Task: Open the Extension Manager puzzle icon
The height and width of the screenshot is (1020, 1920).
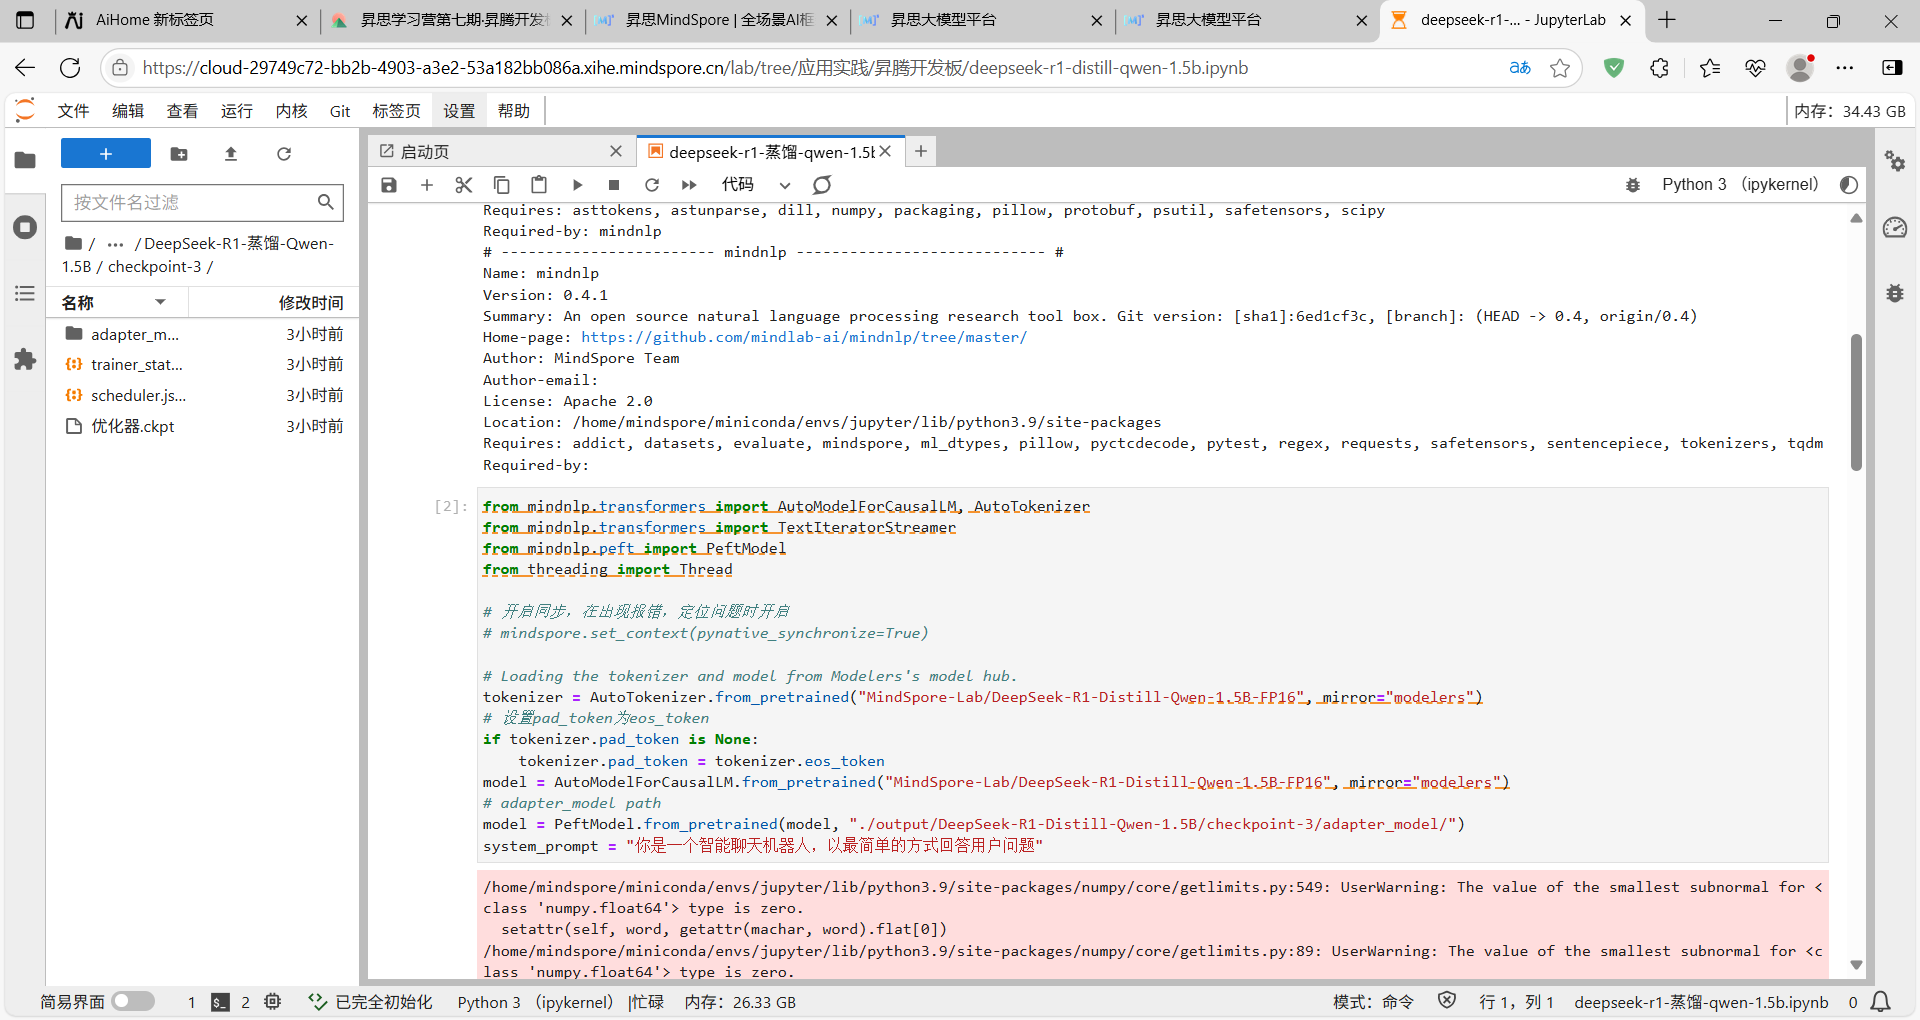Action: coord(25,360)
